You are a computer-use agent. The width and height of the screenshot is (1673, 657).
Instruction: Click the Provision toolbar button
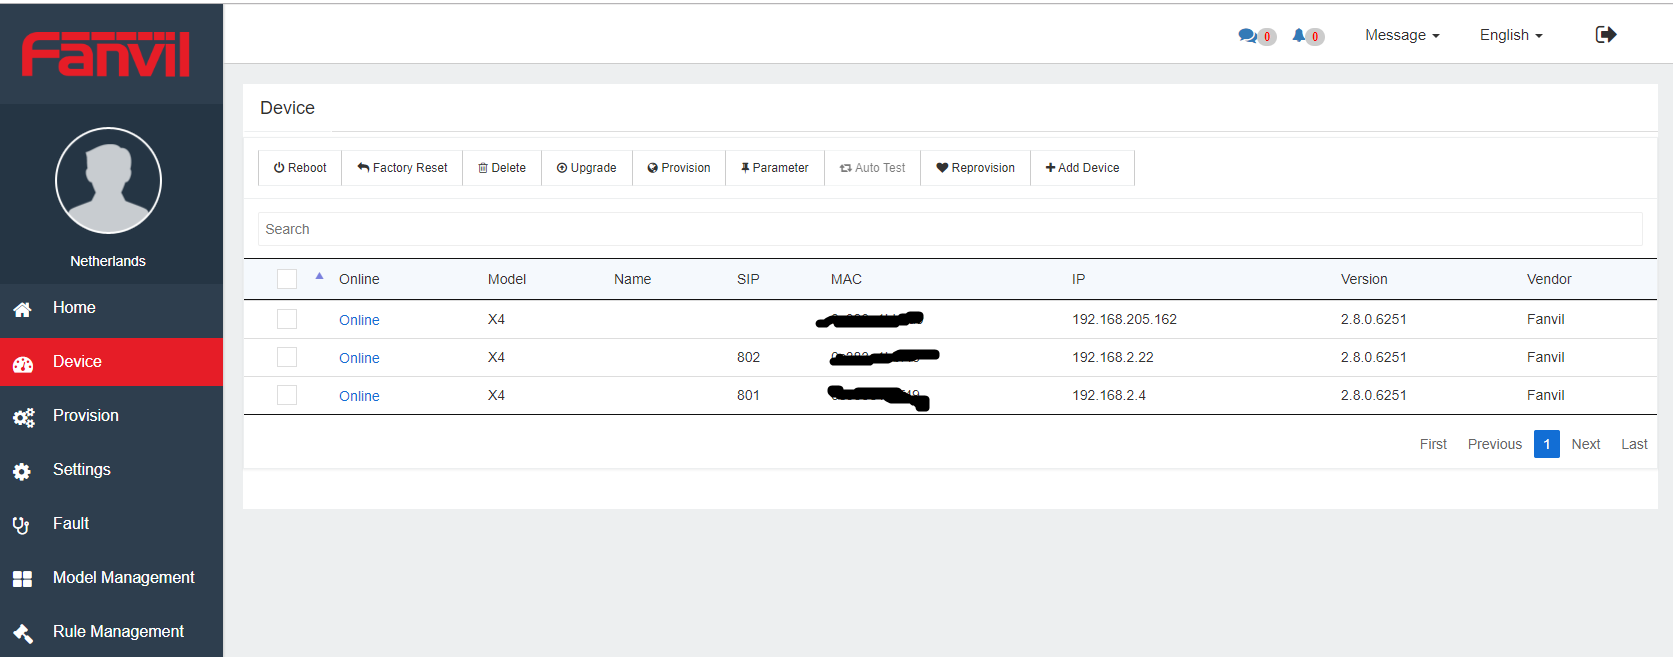679,168
